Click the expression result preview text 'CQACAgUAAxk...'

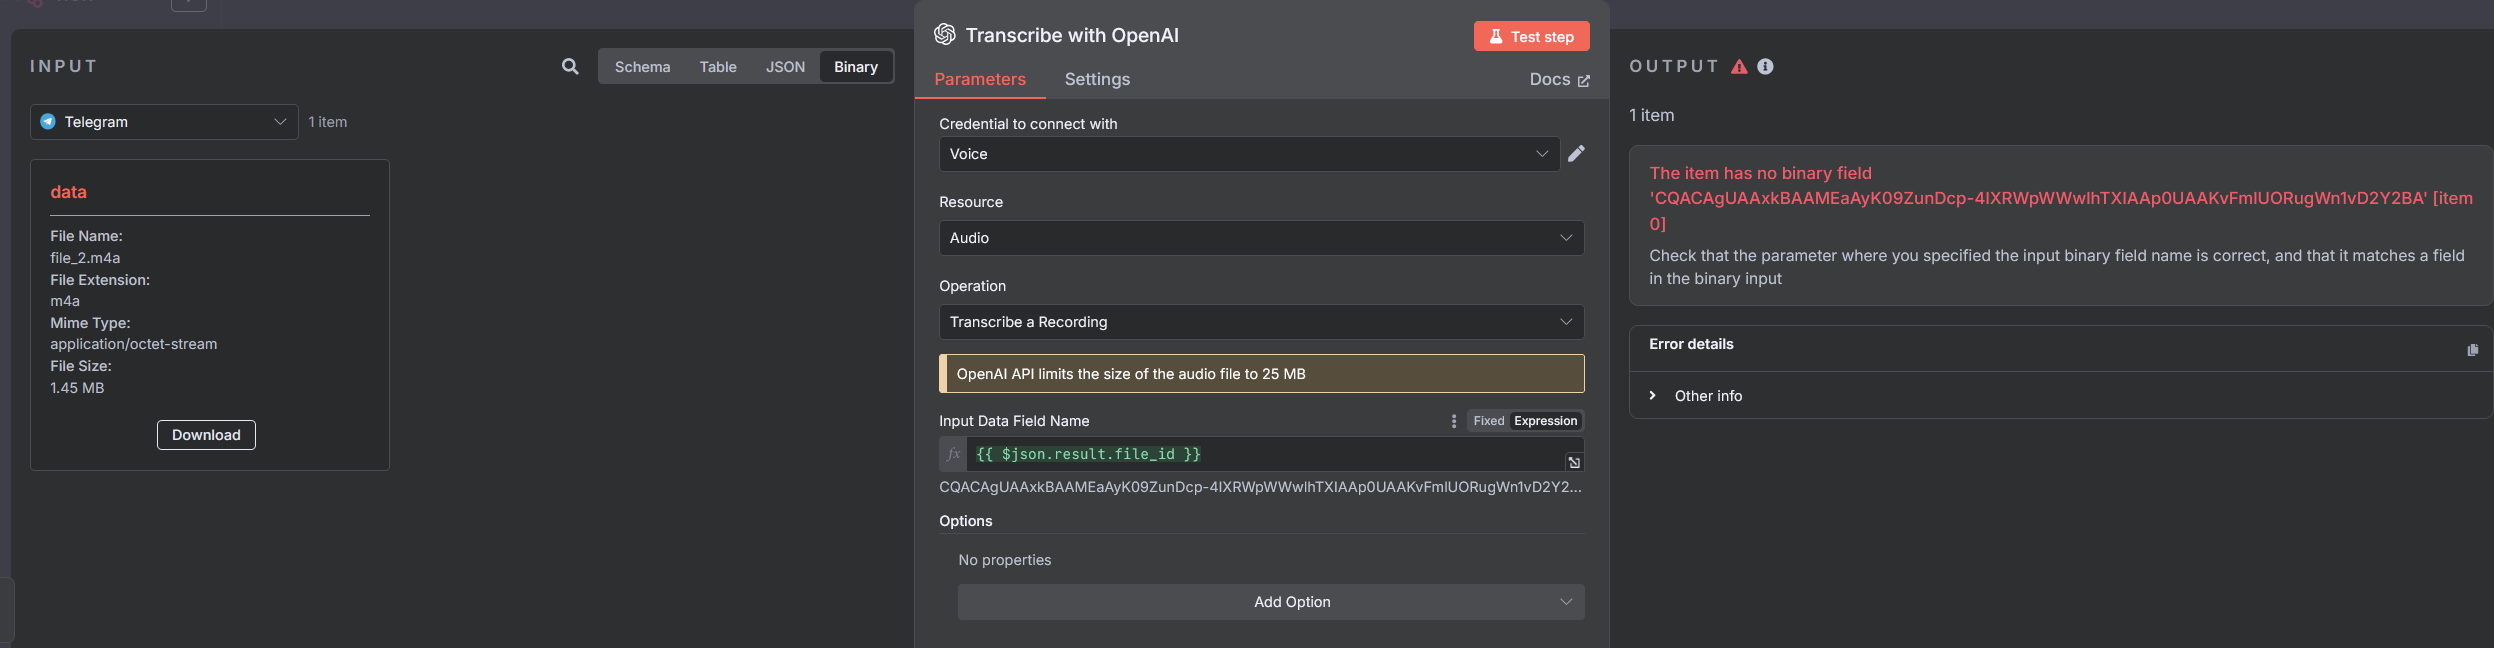tap(1260, 487)
